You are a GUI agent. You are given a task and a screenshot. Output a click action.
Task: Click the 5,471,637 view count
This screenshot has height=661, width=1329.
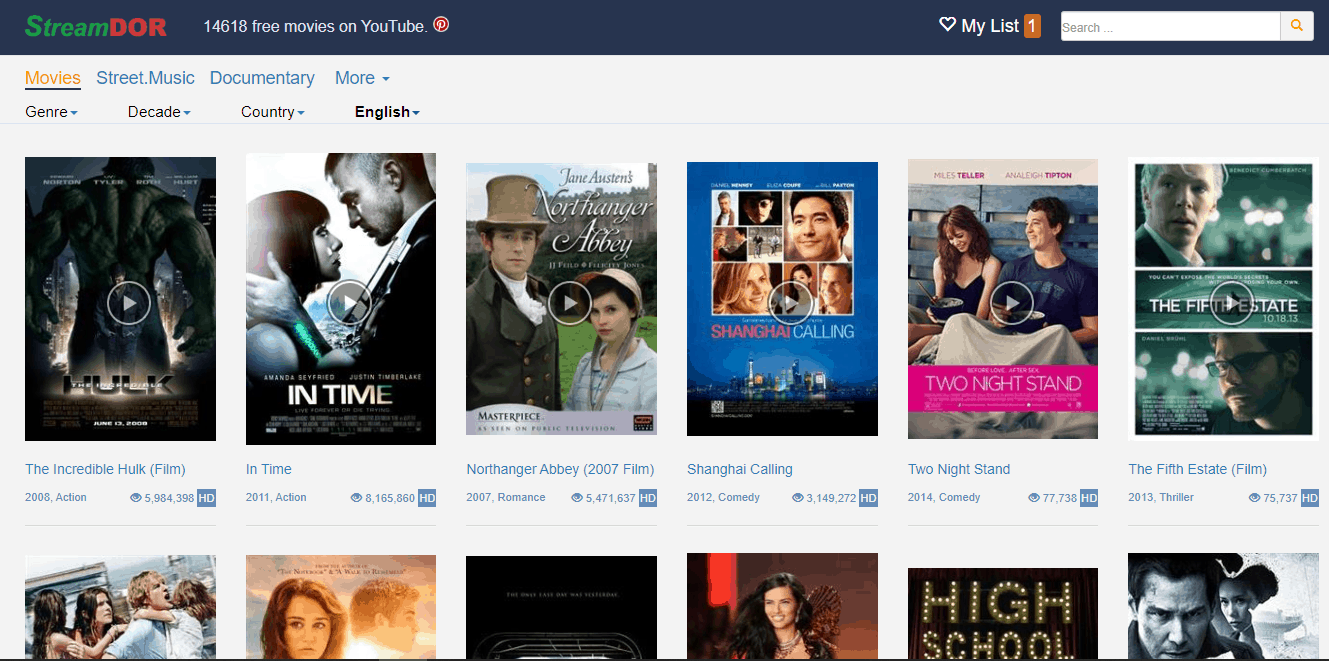point(611,498)
